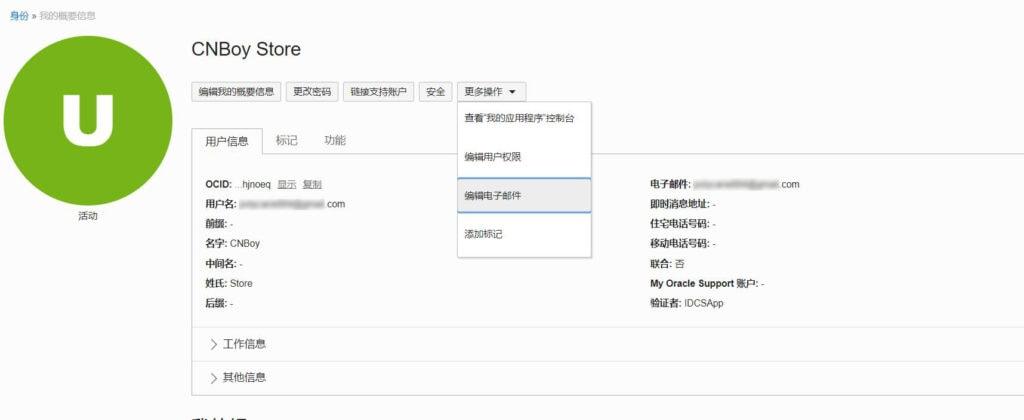Click the 我的概要信息 breadcrumb text
Image resolution: width=1024 pixels, height=420 pixels.
click(67, 16)
